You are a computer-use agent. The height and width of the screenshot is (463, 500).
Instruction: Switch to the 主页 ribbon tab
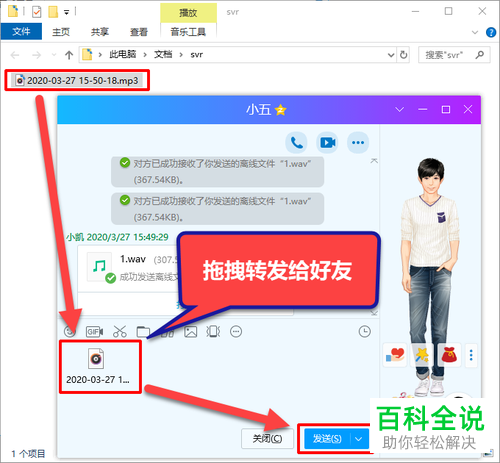(61, 32)
